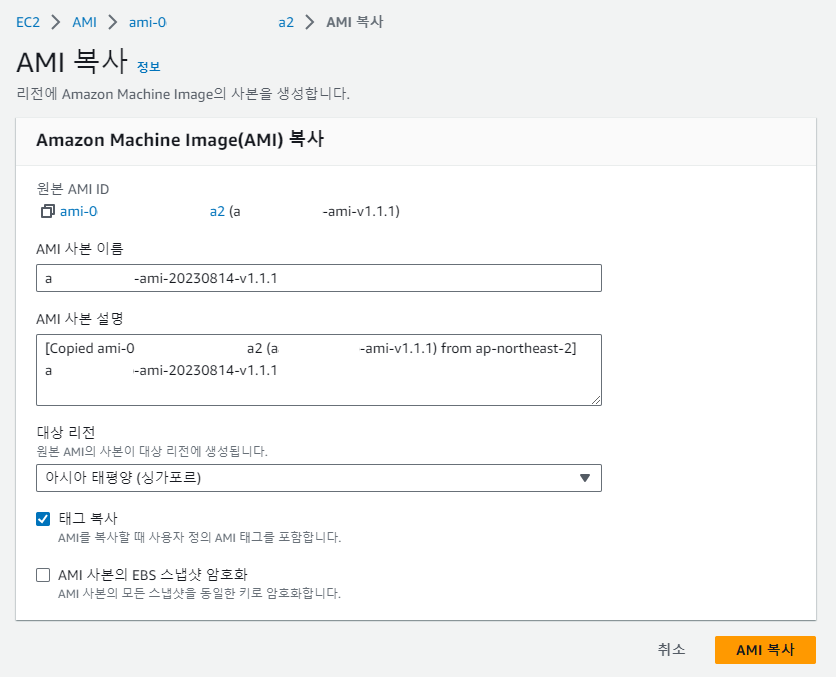836x677 pixels.
Task: Follow the source ami-0 ID link
Action: click(x=142, y=212)
